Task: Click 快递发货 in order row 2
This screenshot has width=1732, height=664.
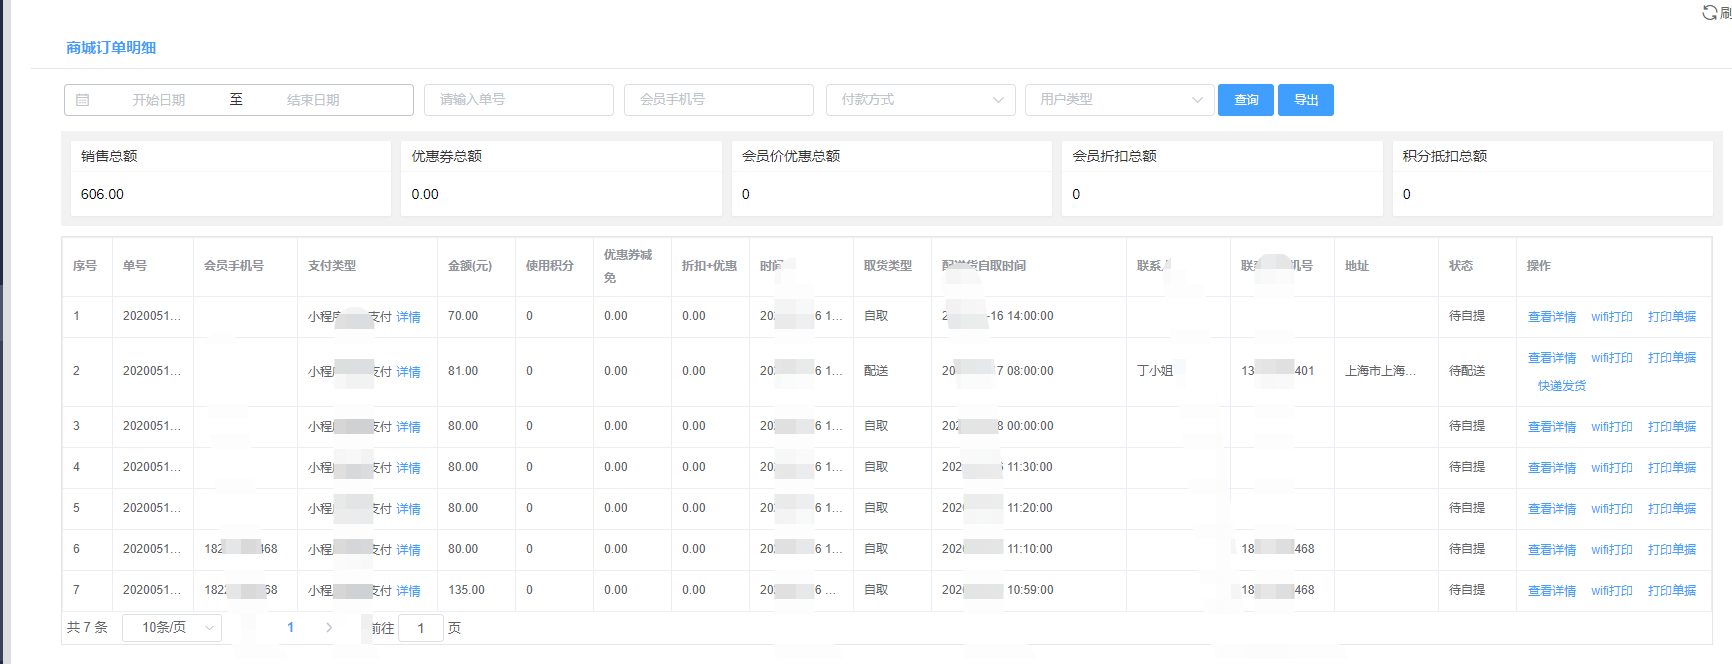Action: [x=1561, y=386]
